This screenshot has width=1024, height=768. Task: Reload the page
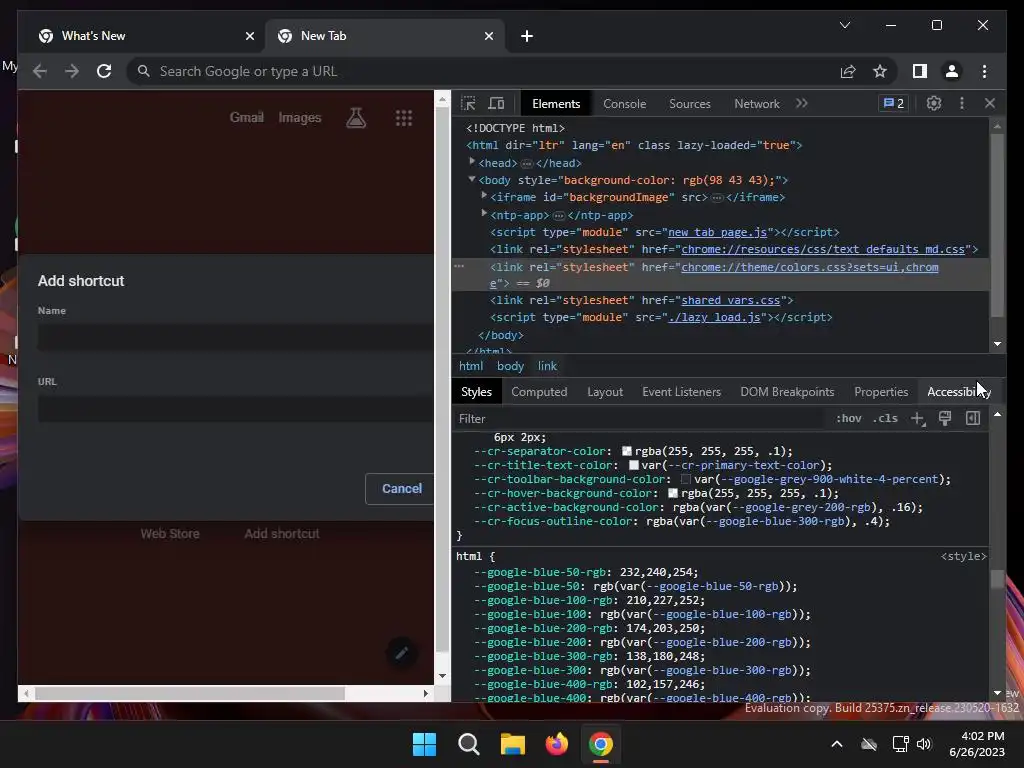click(x=104, y=71)
